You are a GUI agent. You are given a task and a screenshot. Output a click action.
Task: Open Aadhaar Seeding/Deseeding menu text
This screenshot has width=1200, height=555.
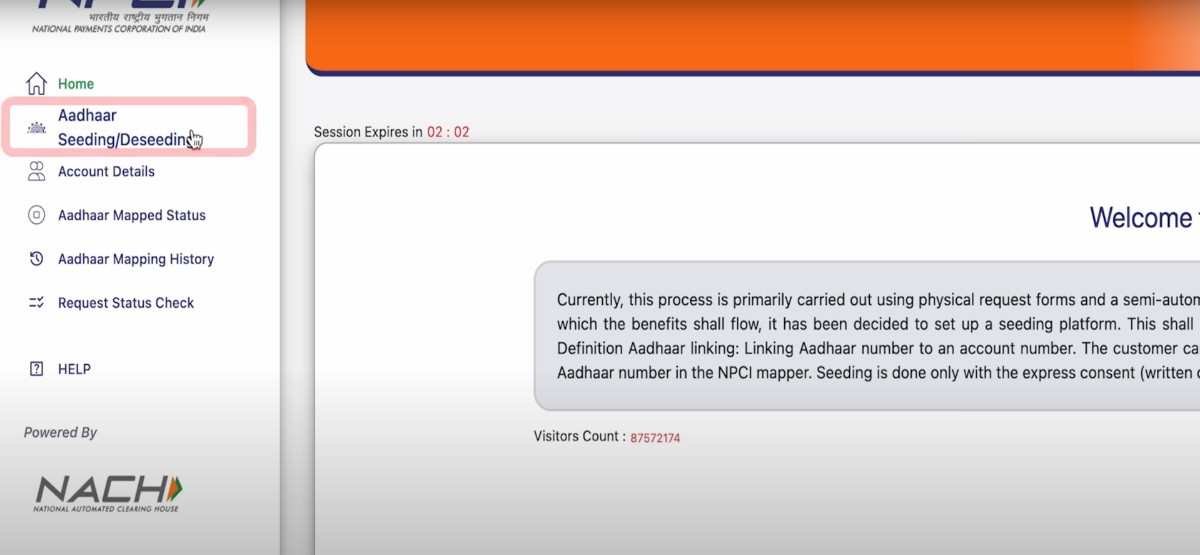click(120, 128)
